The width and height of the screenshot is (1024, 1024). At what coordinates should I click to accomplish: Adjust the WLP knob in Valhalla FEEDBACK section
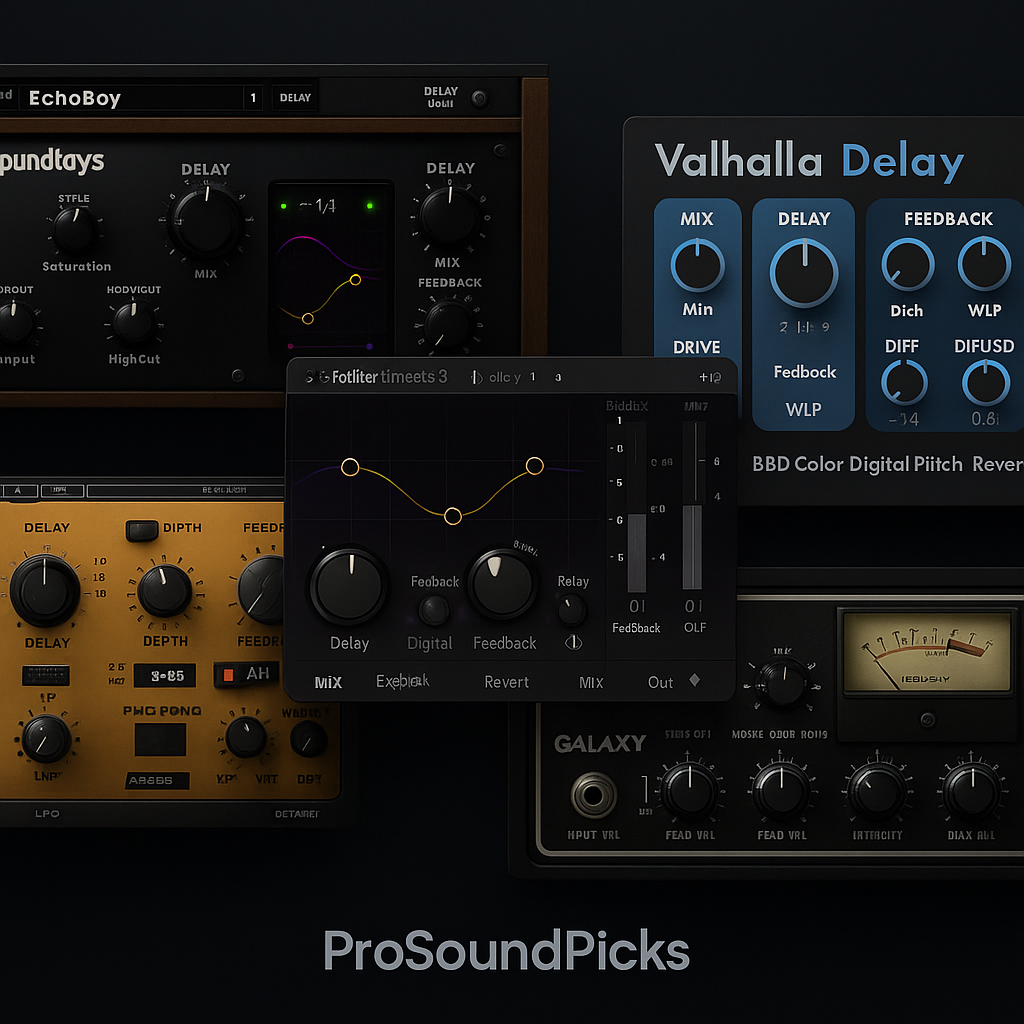pyautogui.click(x=984, y=264)
